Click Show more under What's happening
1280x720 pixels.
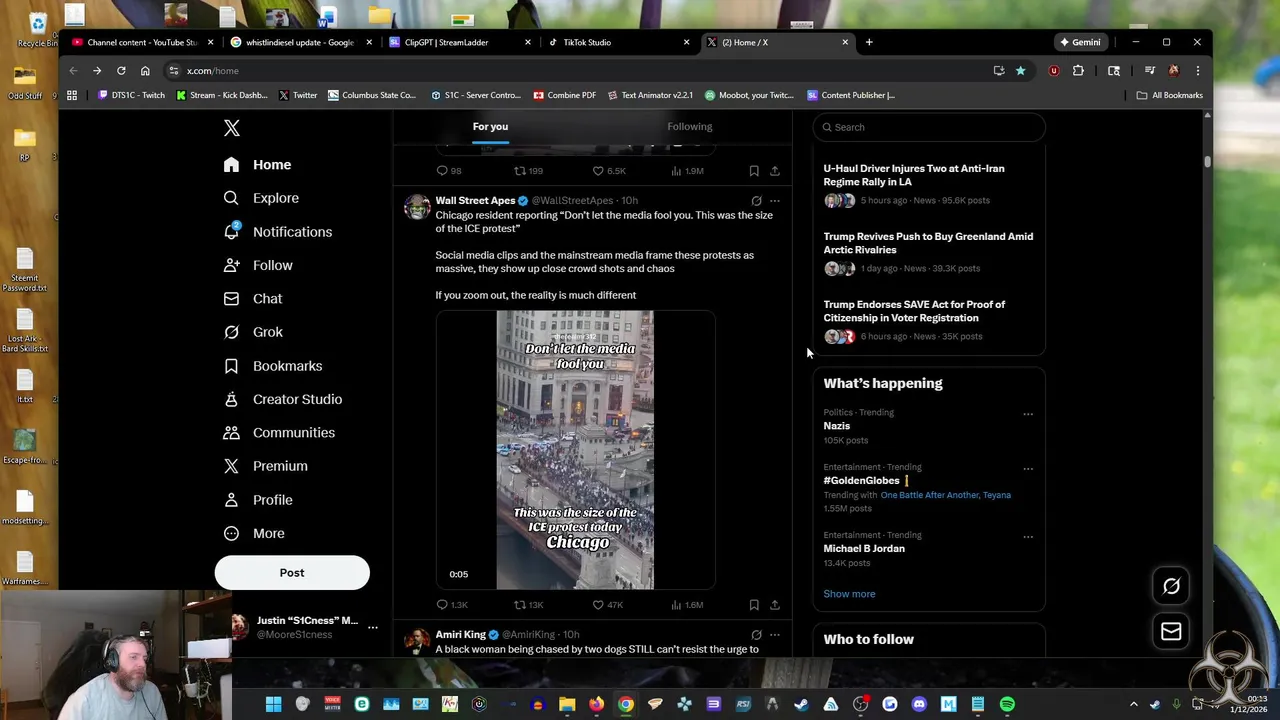coord(849,594)
